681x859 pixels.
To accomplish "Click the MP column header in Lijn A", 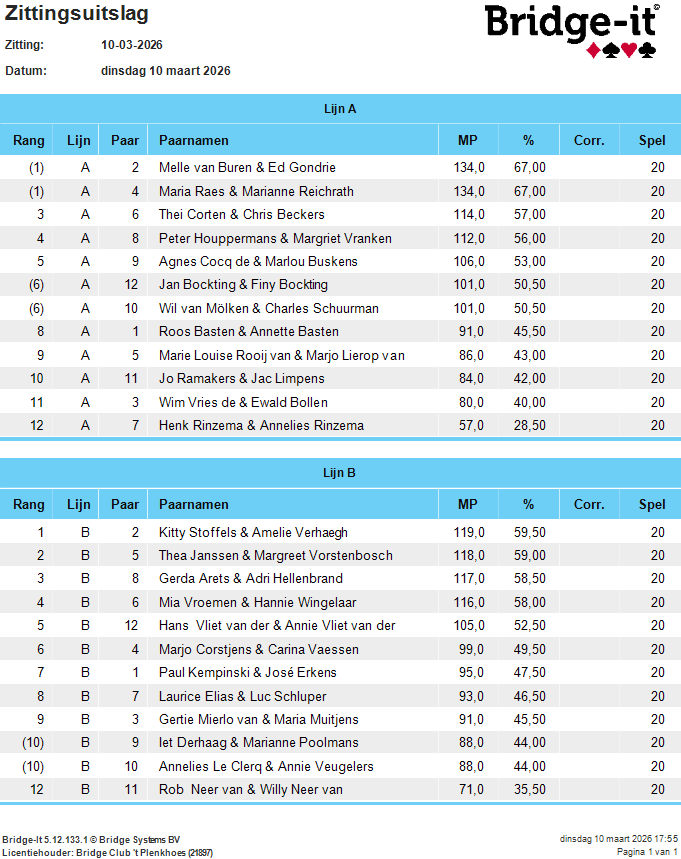I will (x=467, y=141).
